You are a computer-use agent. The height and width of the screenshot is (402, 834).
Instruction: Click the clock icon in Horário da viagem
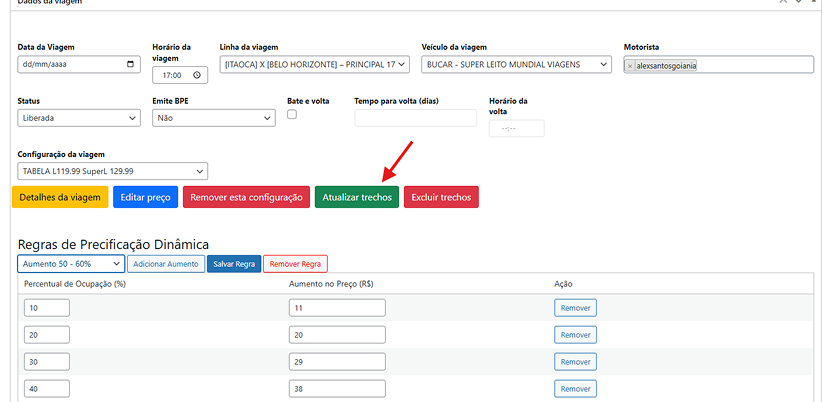coord(198,75)
